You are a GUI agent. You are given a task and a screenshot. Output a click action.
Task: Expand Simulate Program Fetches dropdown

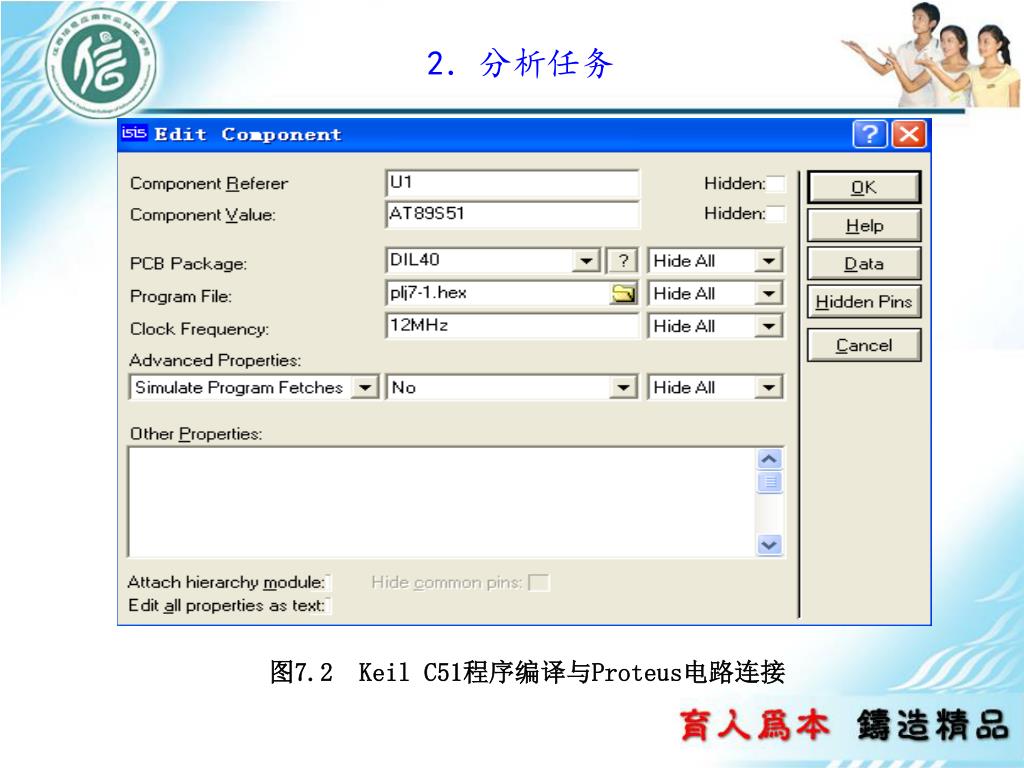pyautogui.click(x=365, y=387)
